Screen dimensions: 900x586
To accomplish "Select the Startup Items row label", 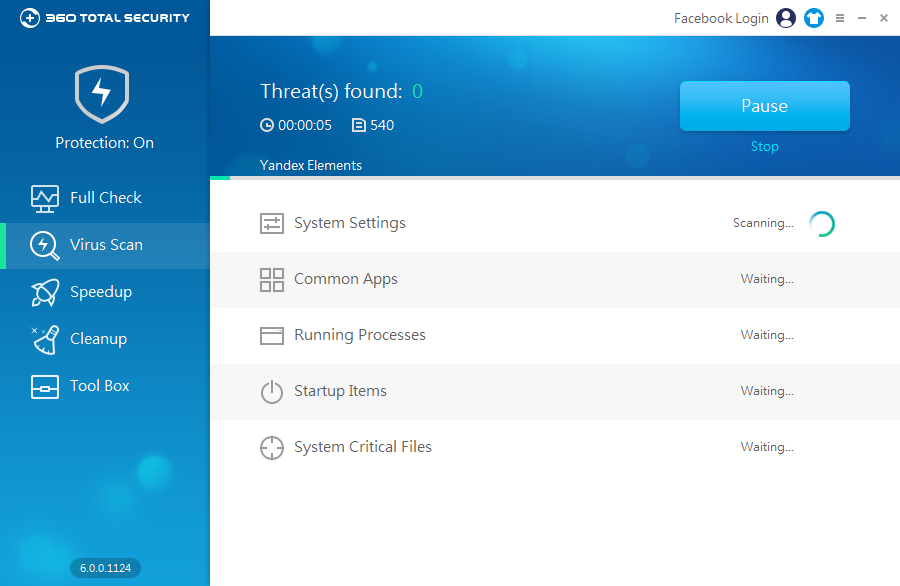I will click(x=340, y=391).
